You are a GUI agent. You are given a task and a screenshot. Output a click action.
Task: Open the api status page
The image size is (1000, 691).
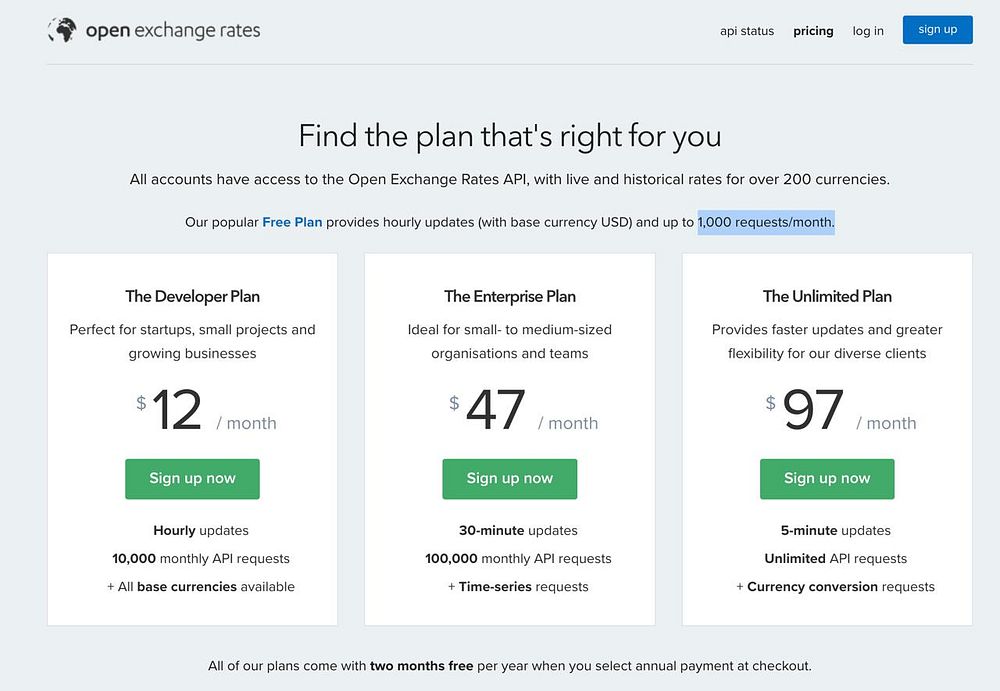[747, 31]
